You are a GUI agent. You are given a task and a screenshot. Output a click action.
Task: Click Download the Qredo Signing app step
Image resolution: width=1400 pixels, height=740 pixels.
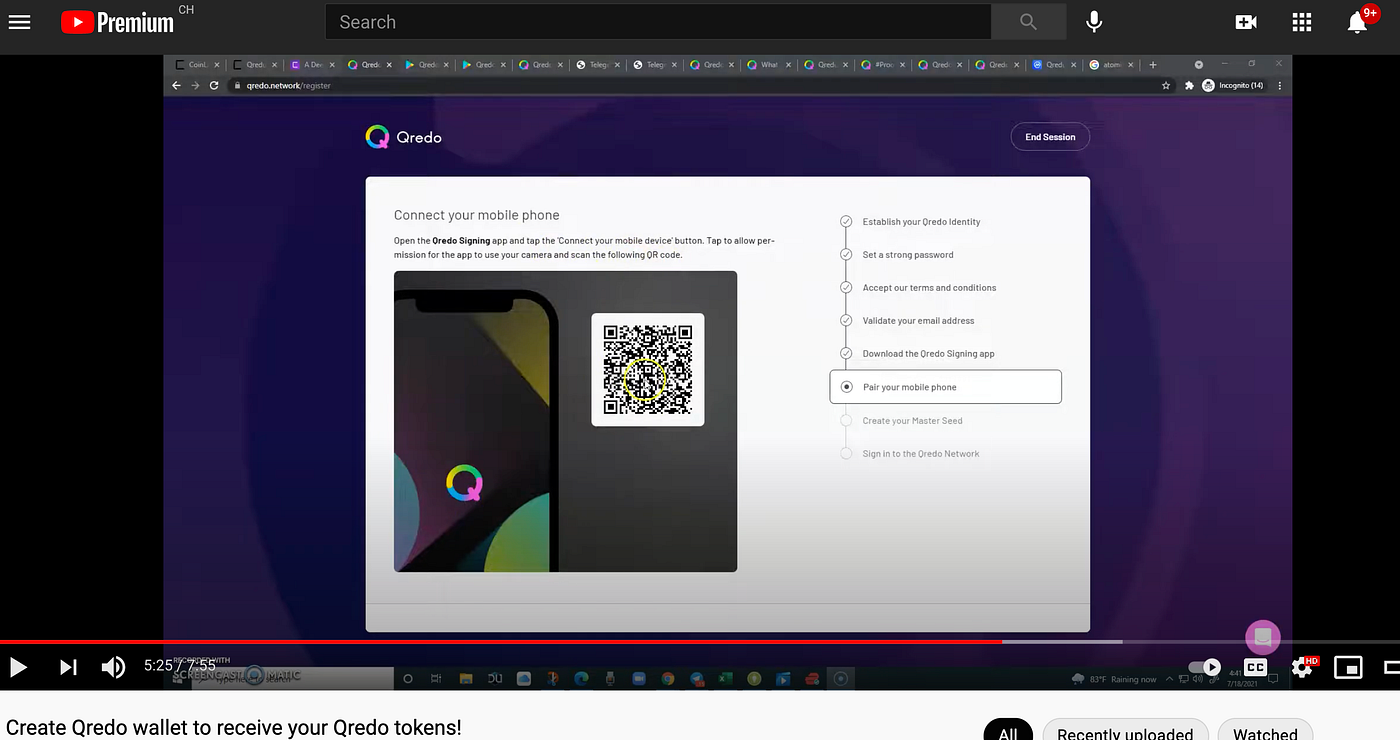click(x=928, y=354)
